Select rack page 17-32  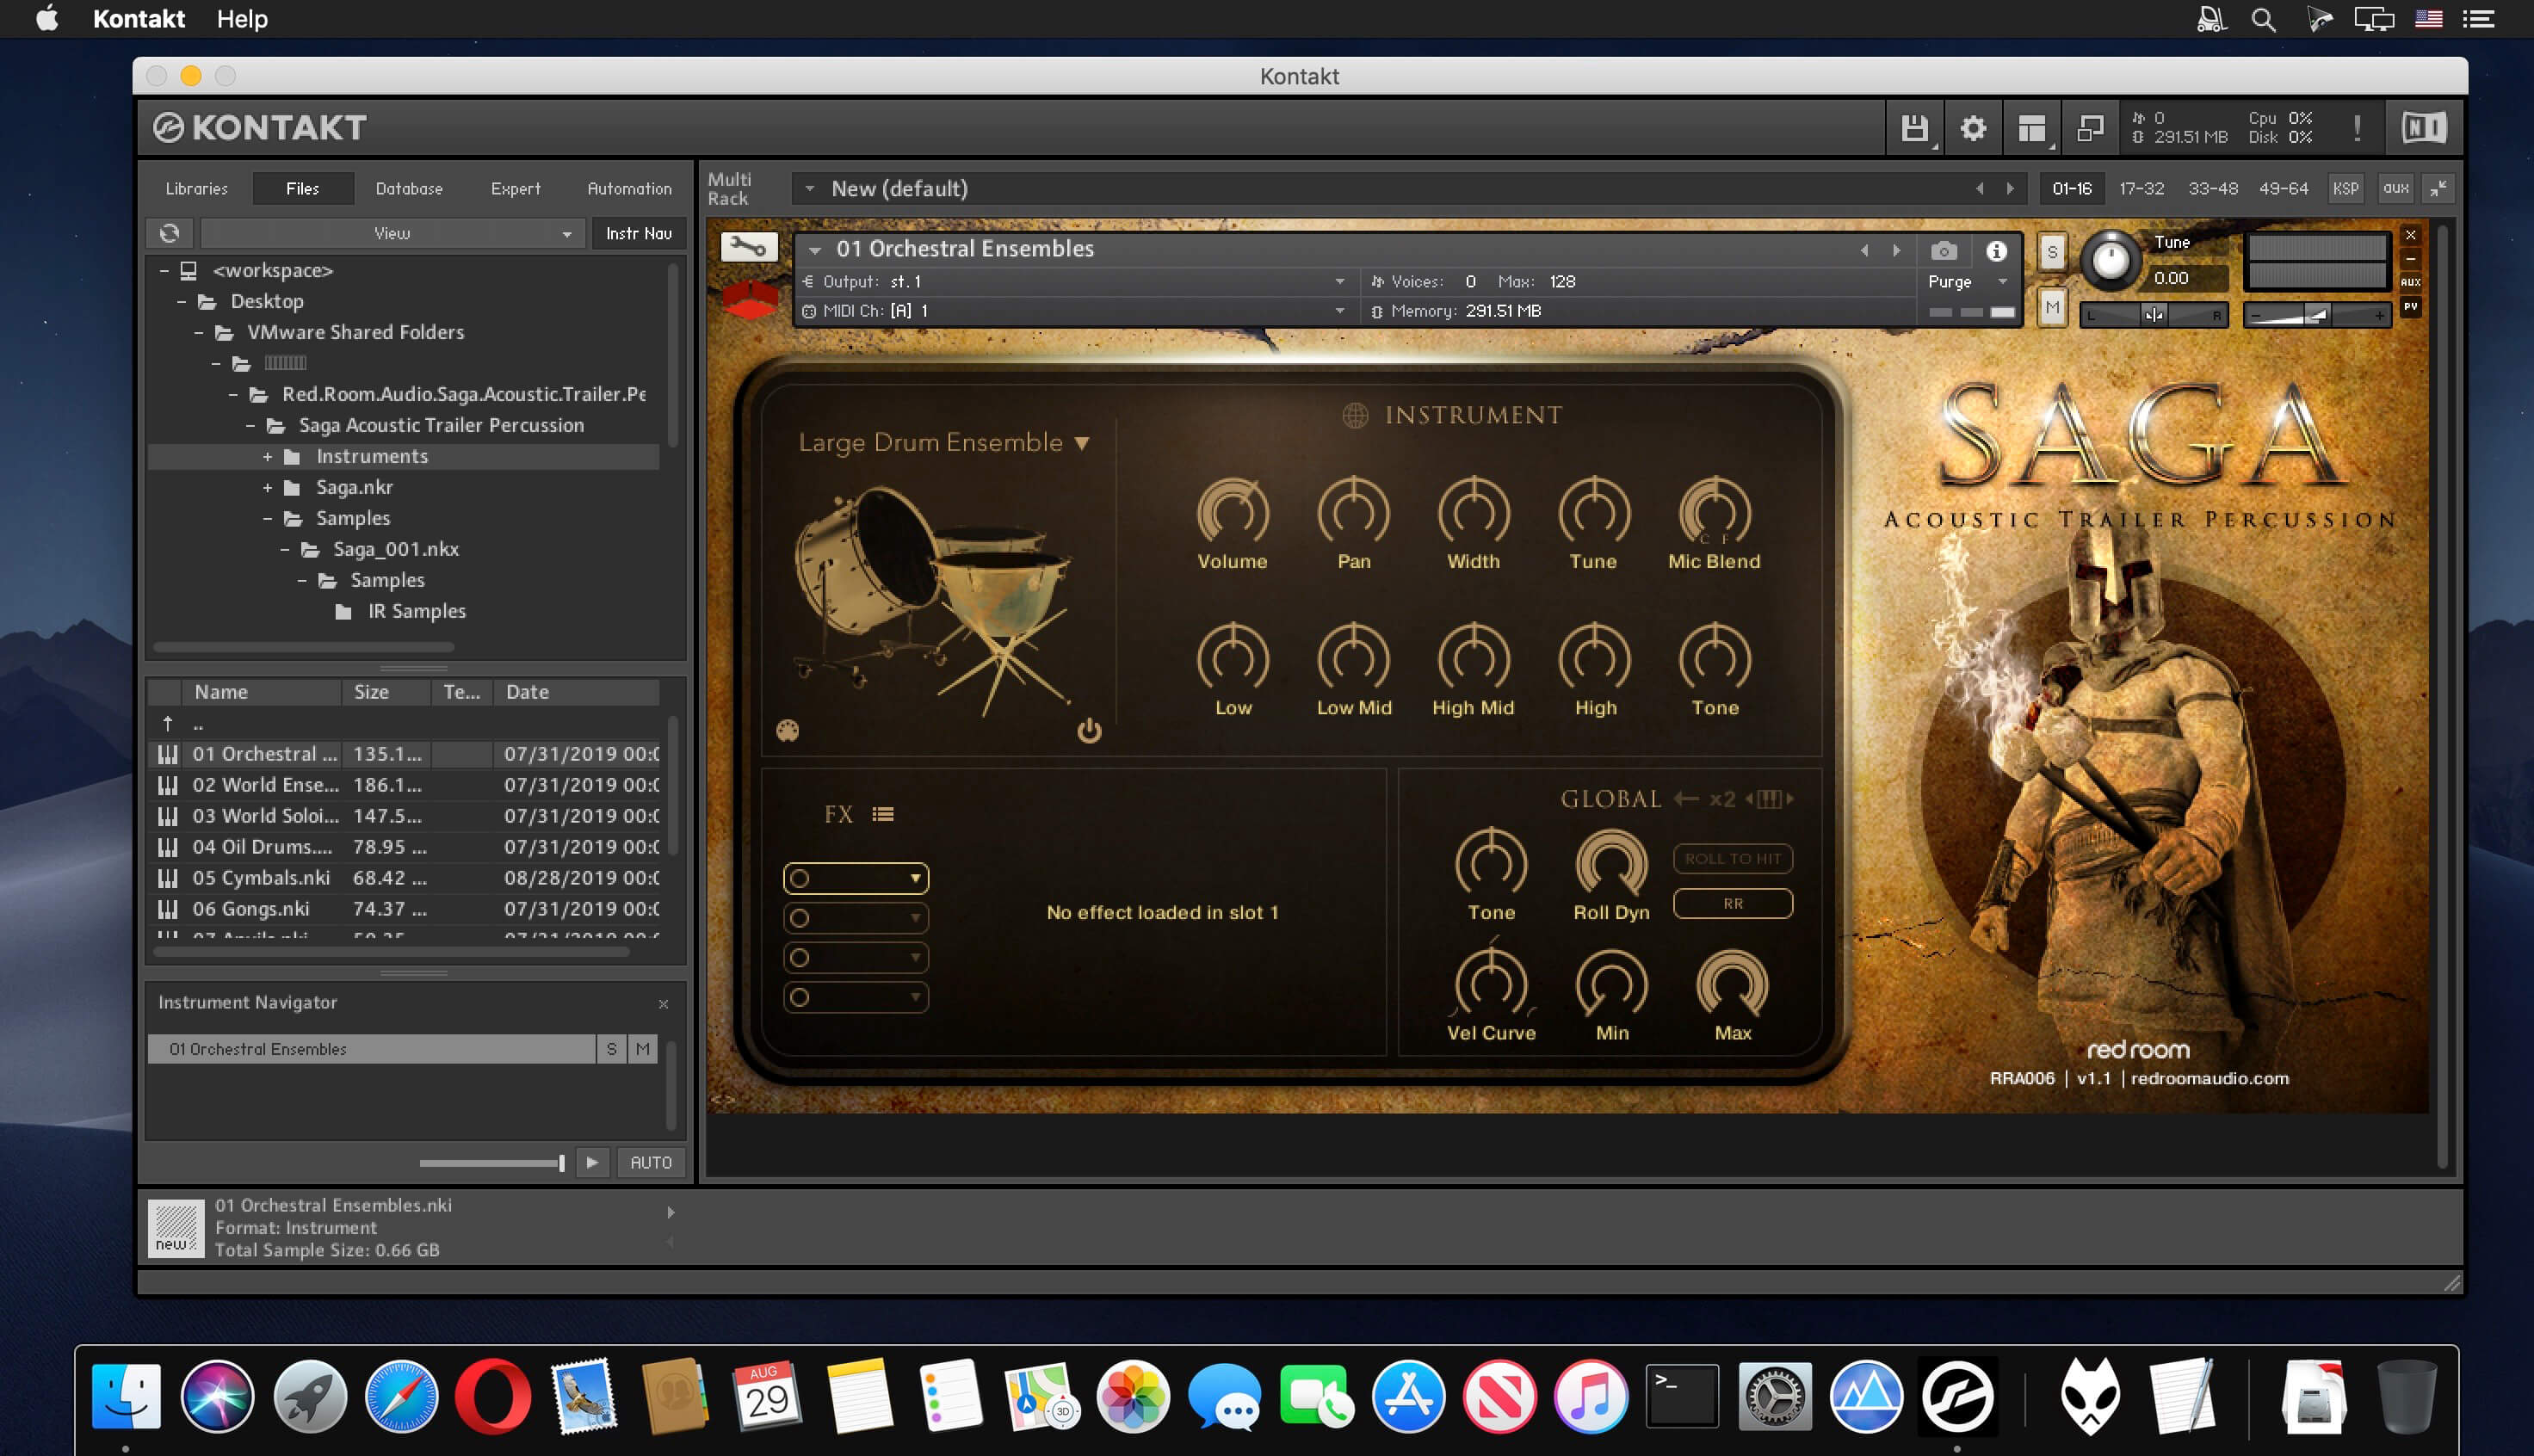coord(2142,188)
